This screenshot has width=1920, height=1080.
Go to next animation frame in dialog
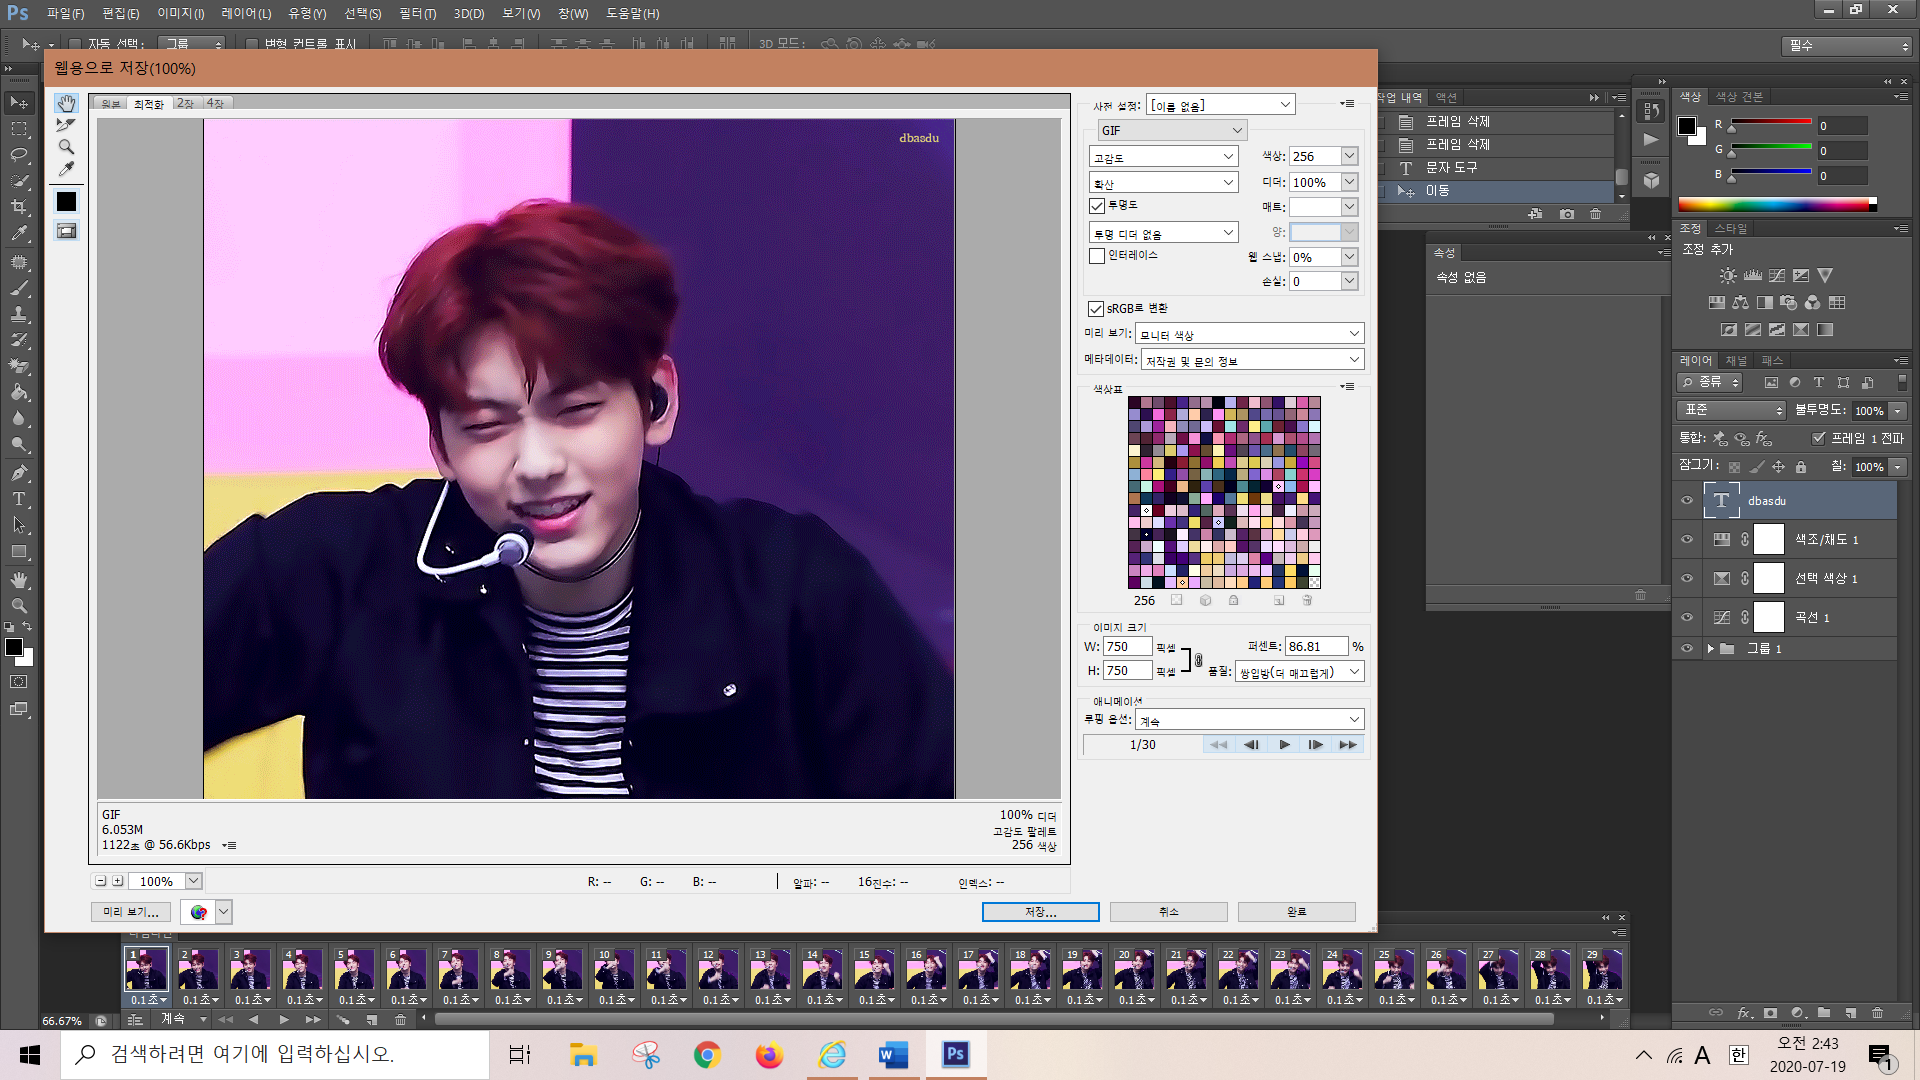[1316, 745]
